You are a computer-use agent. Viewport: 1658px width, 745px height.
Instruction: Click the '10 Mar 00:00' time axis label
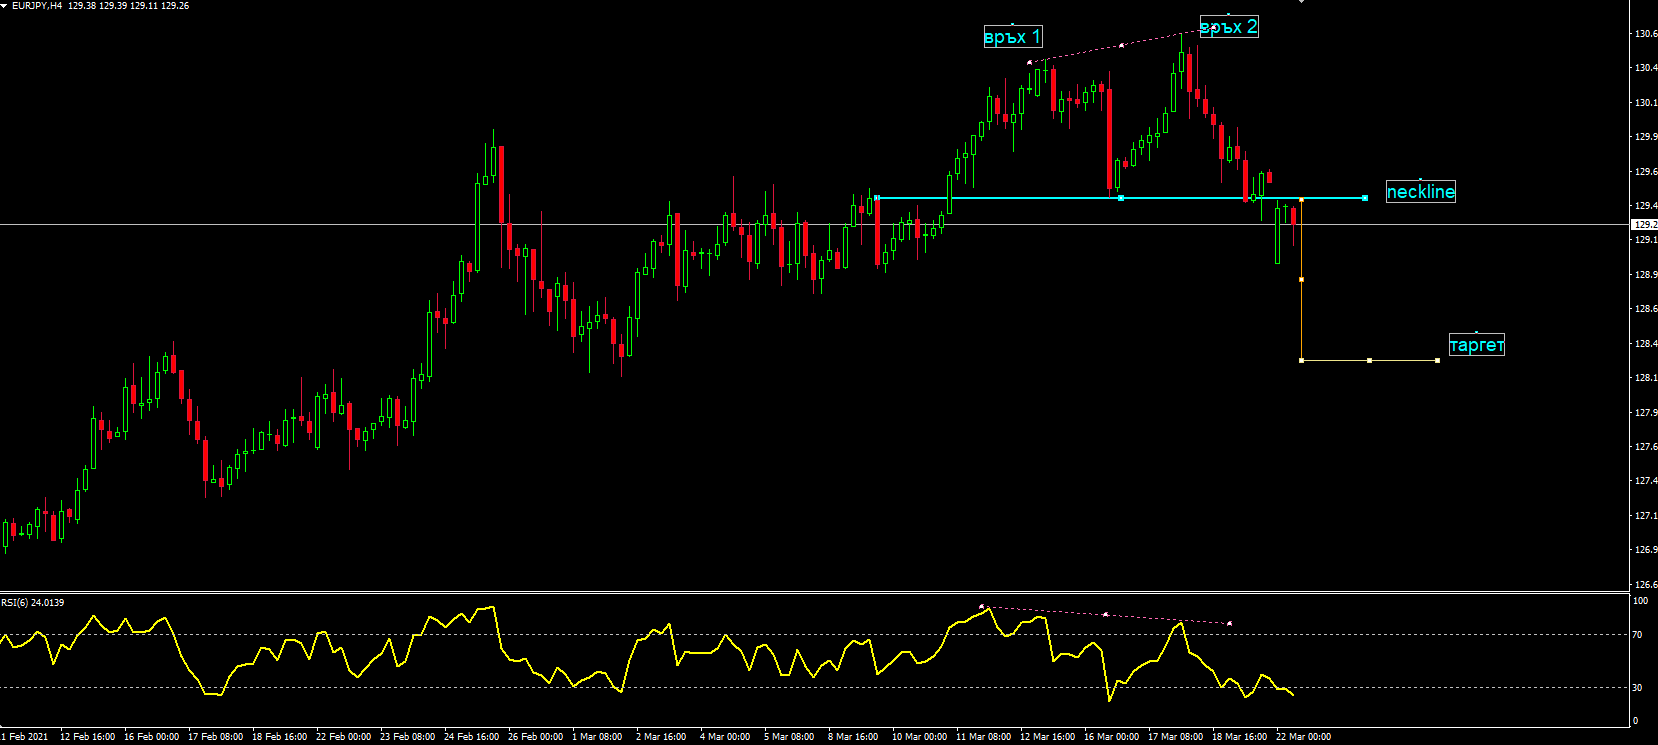[920, 737]
